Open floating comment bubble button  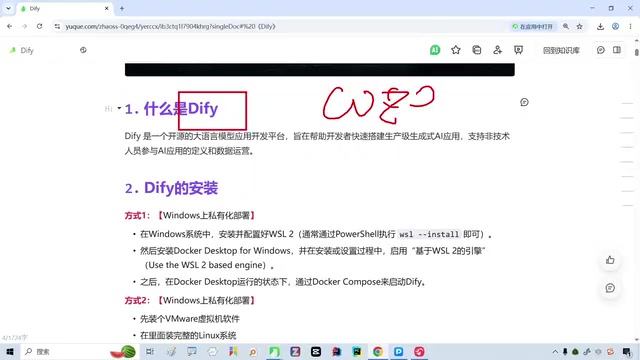point(610,288)
